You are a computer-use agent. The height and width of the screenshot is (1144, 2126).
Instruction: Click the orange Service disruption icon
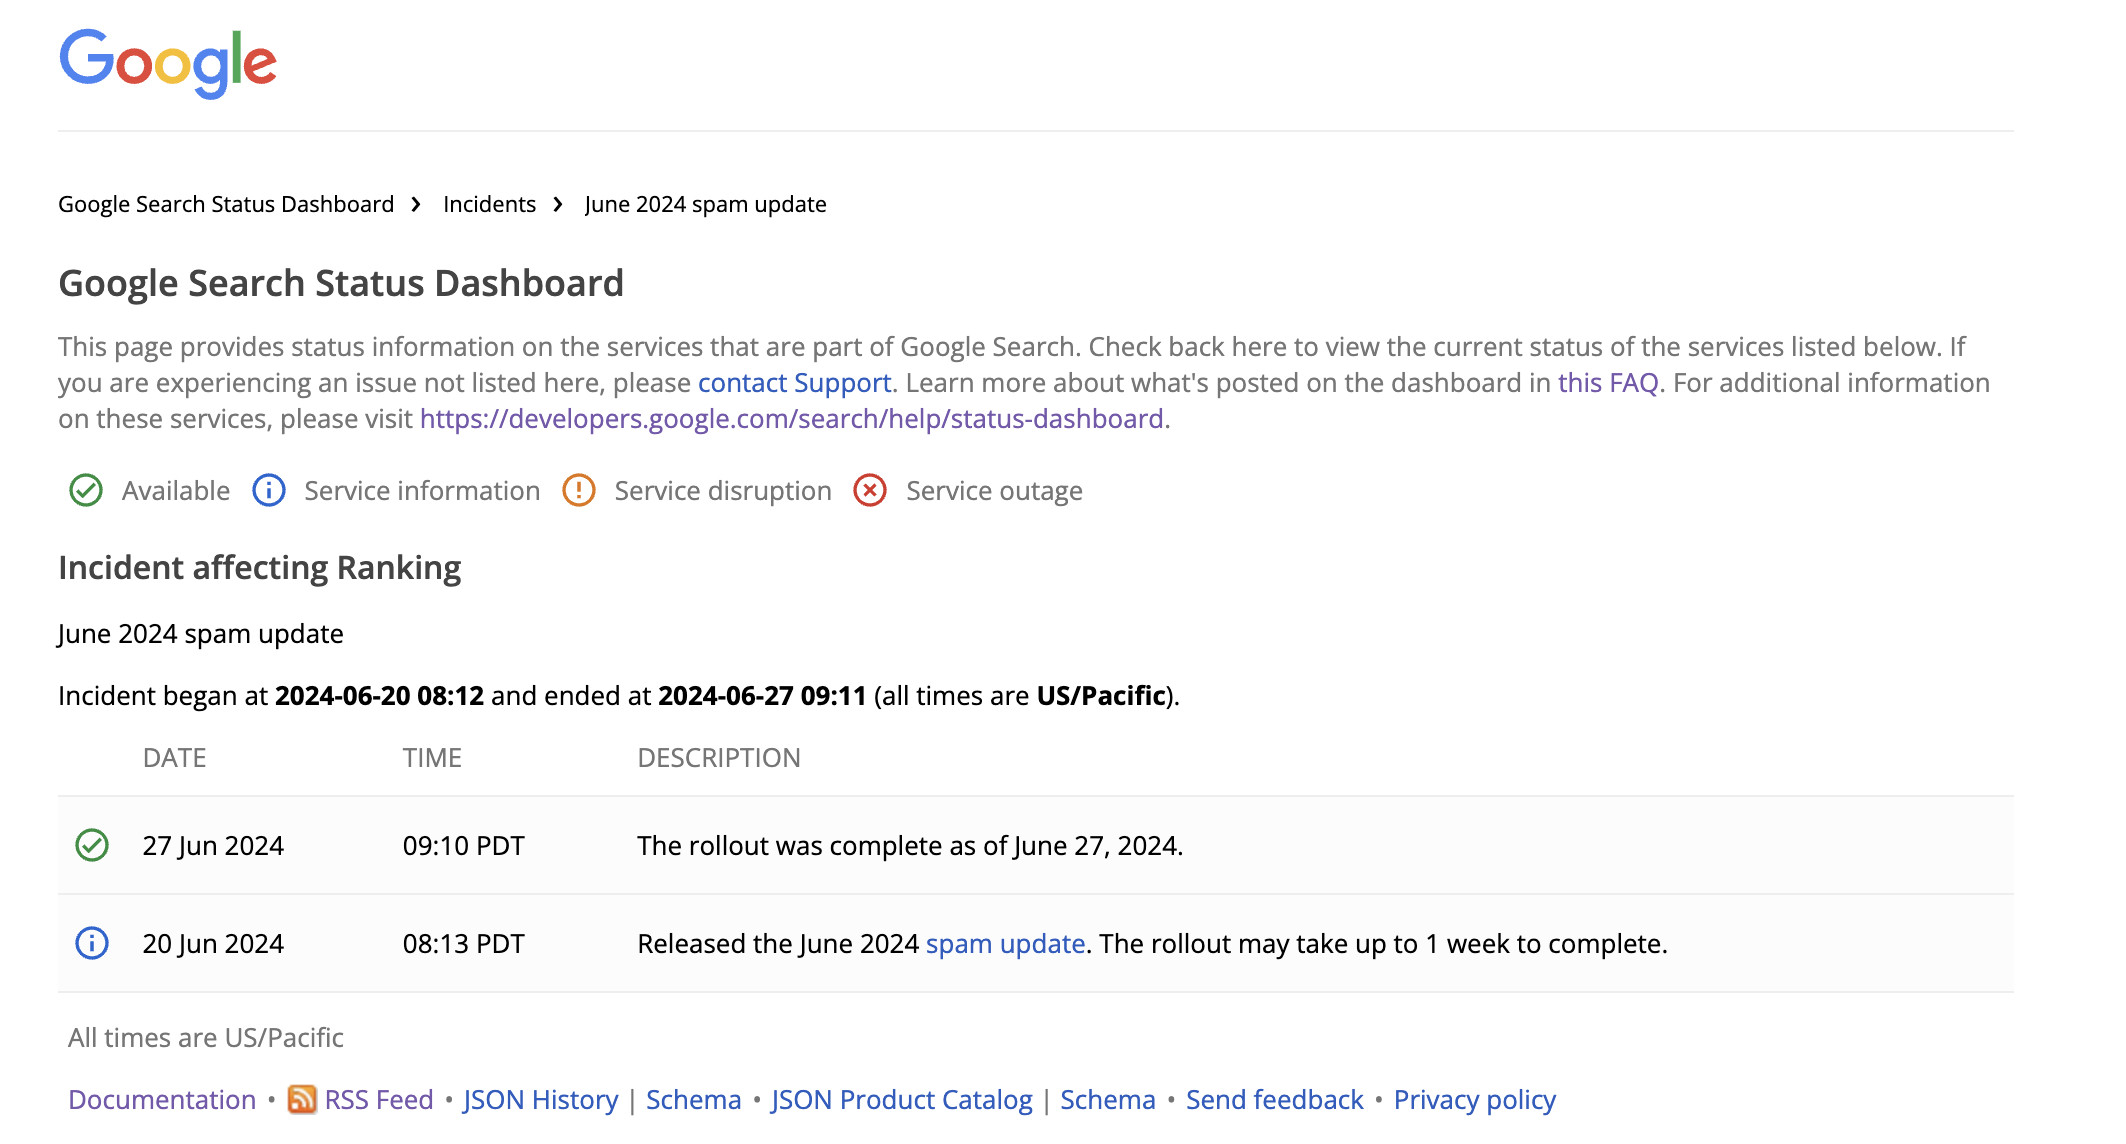point(579,490)
